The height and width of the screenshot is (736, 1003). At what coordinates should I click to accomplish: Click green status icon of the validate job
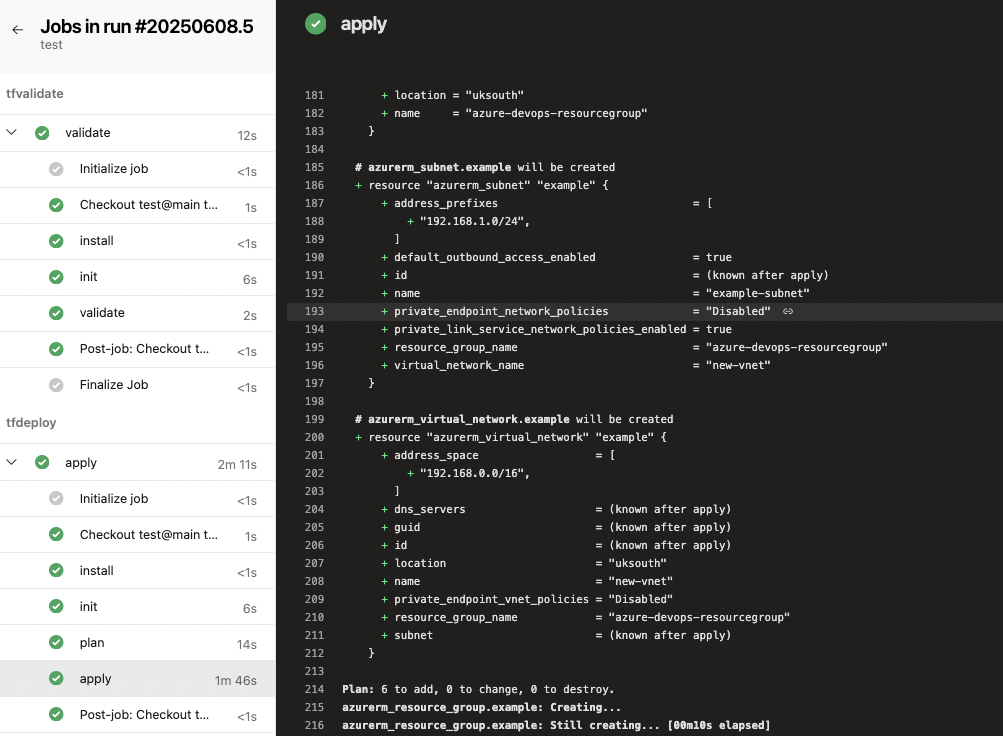click(42, 133)
